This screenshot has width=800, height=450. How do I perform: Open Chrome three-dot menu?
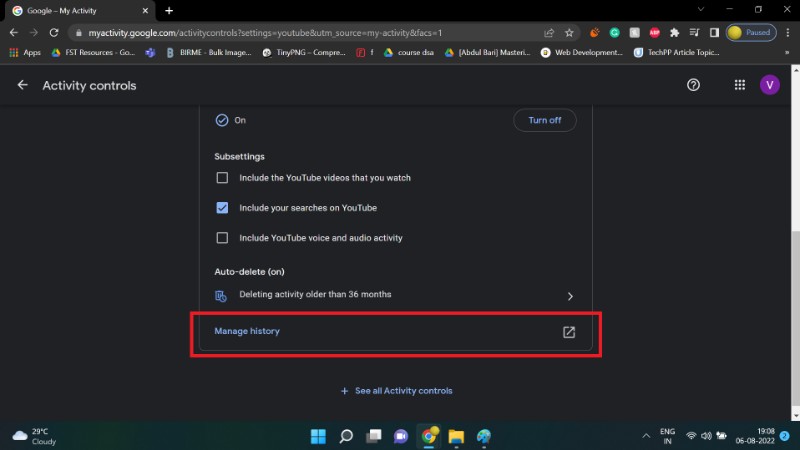[787, 32]
